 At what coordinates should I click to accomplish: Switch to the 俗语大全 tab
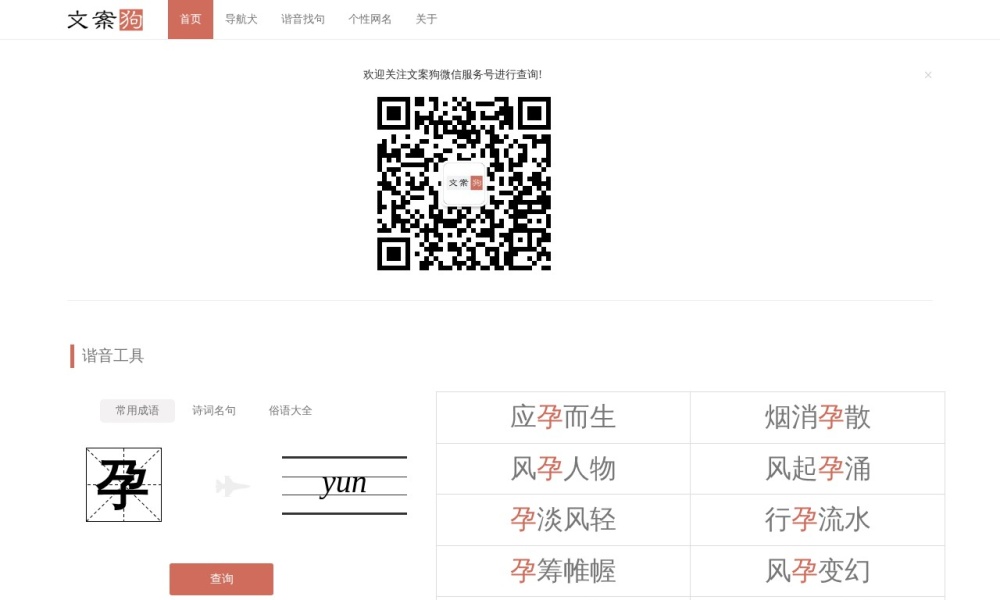click(290, 411)
